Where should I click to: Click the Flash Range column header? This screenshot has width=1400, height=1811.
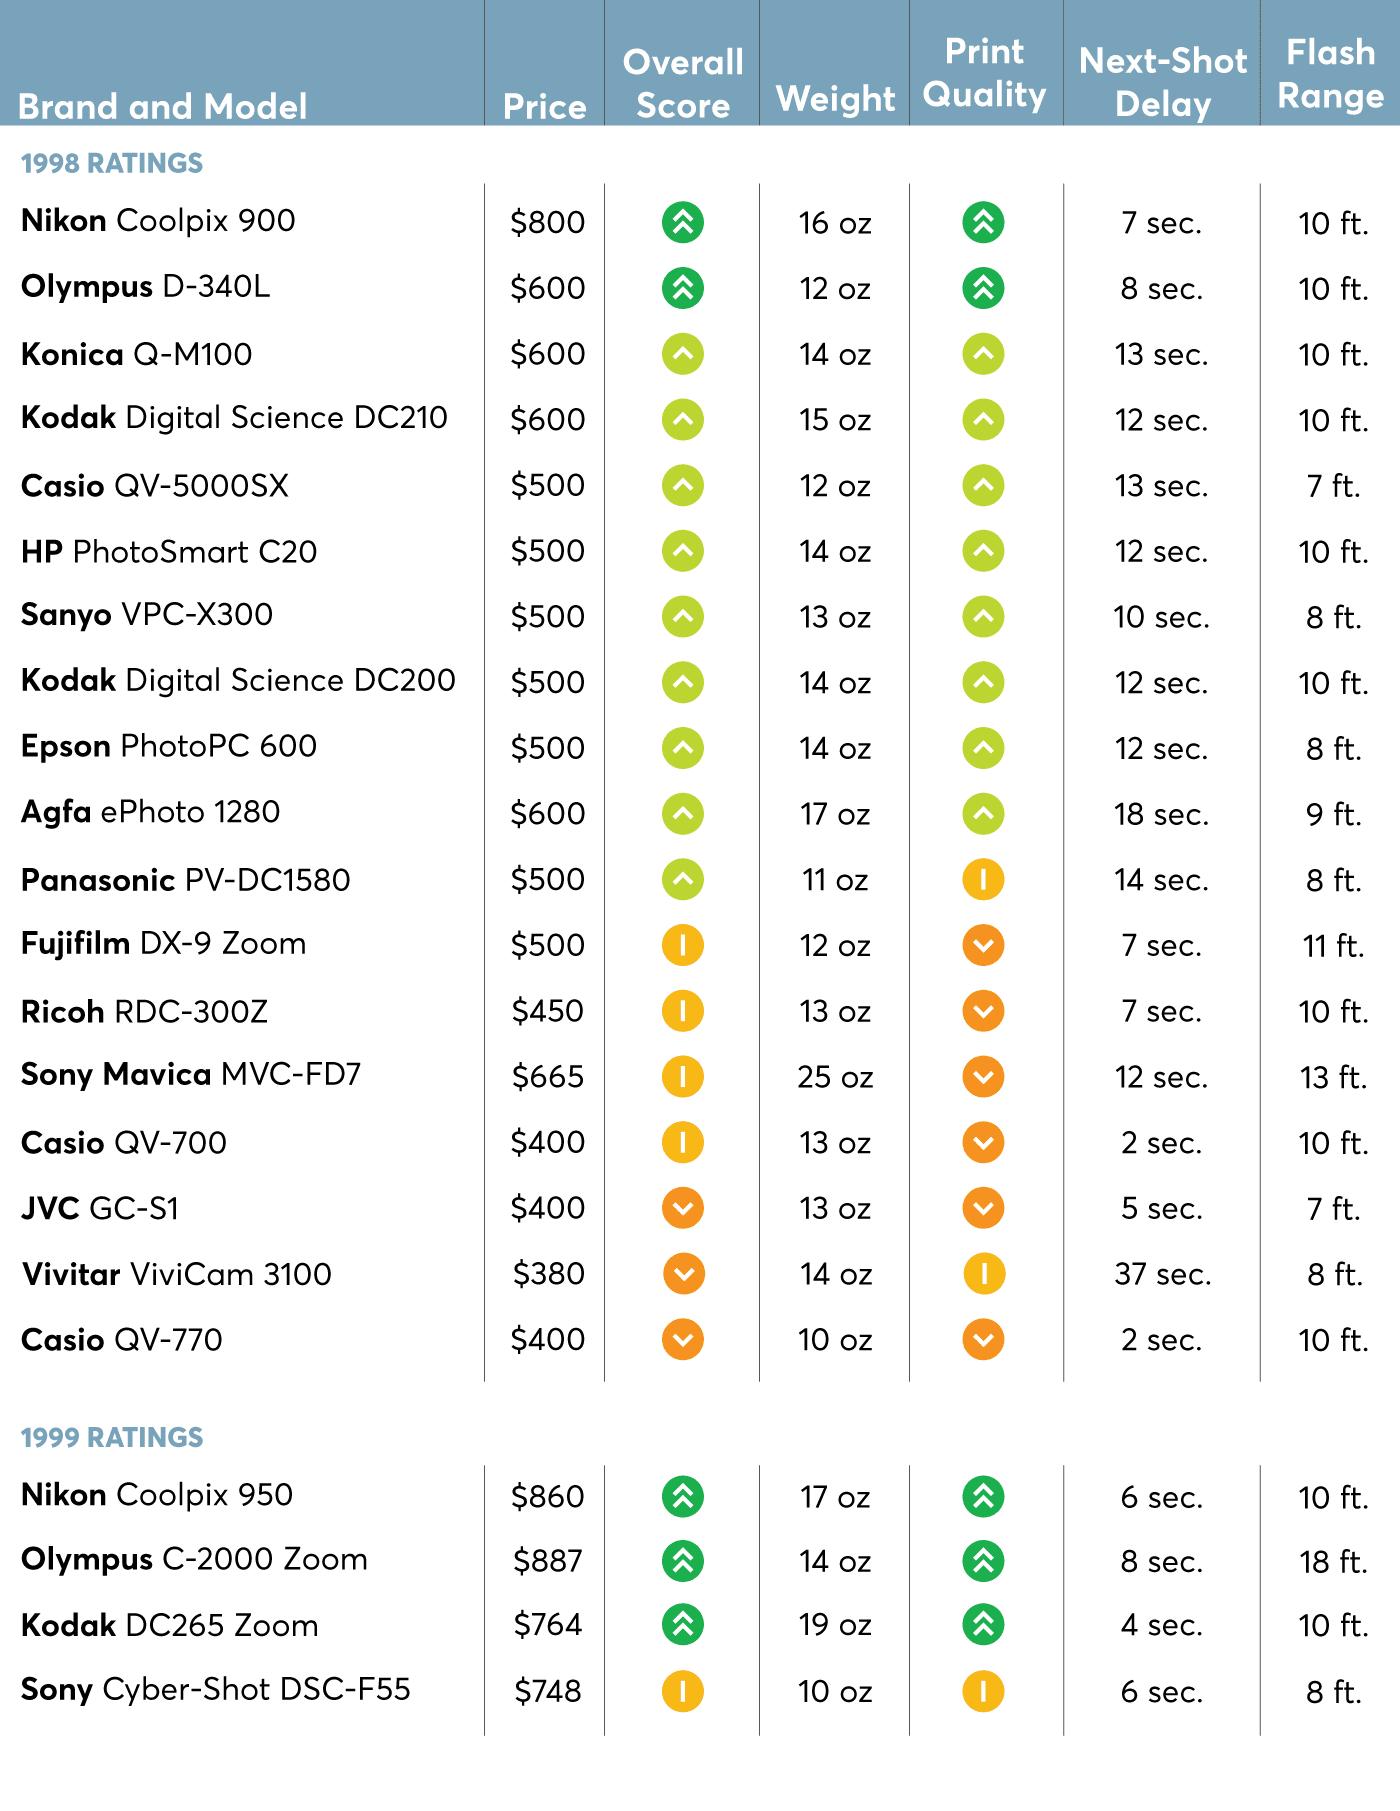[x=1330, y=74]
